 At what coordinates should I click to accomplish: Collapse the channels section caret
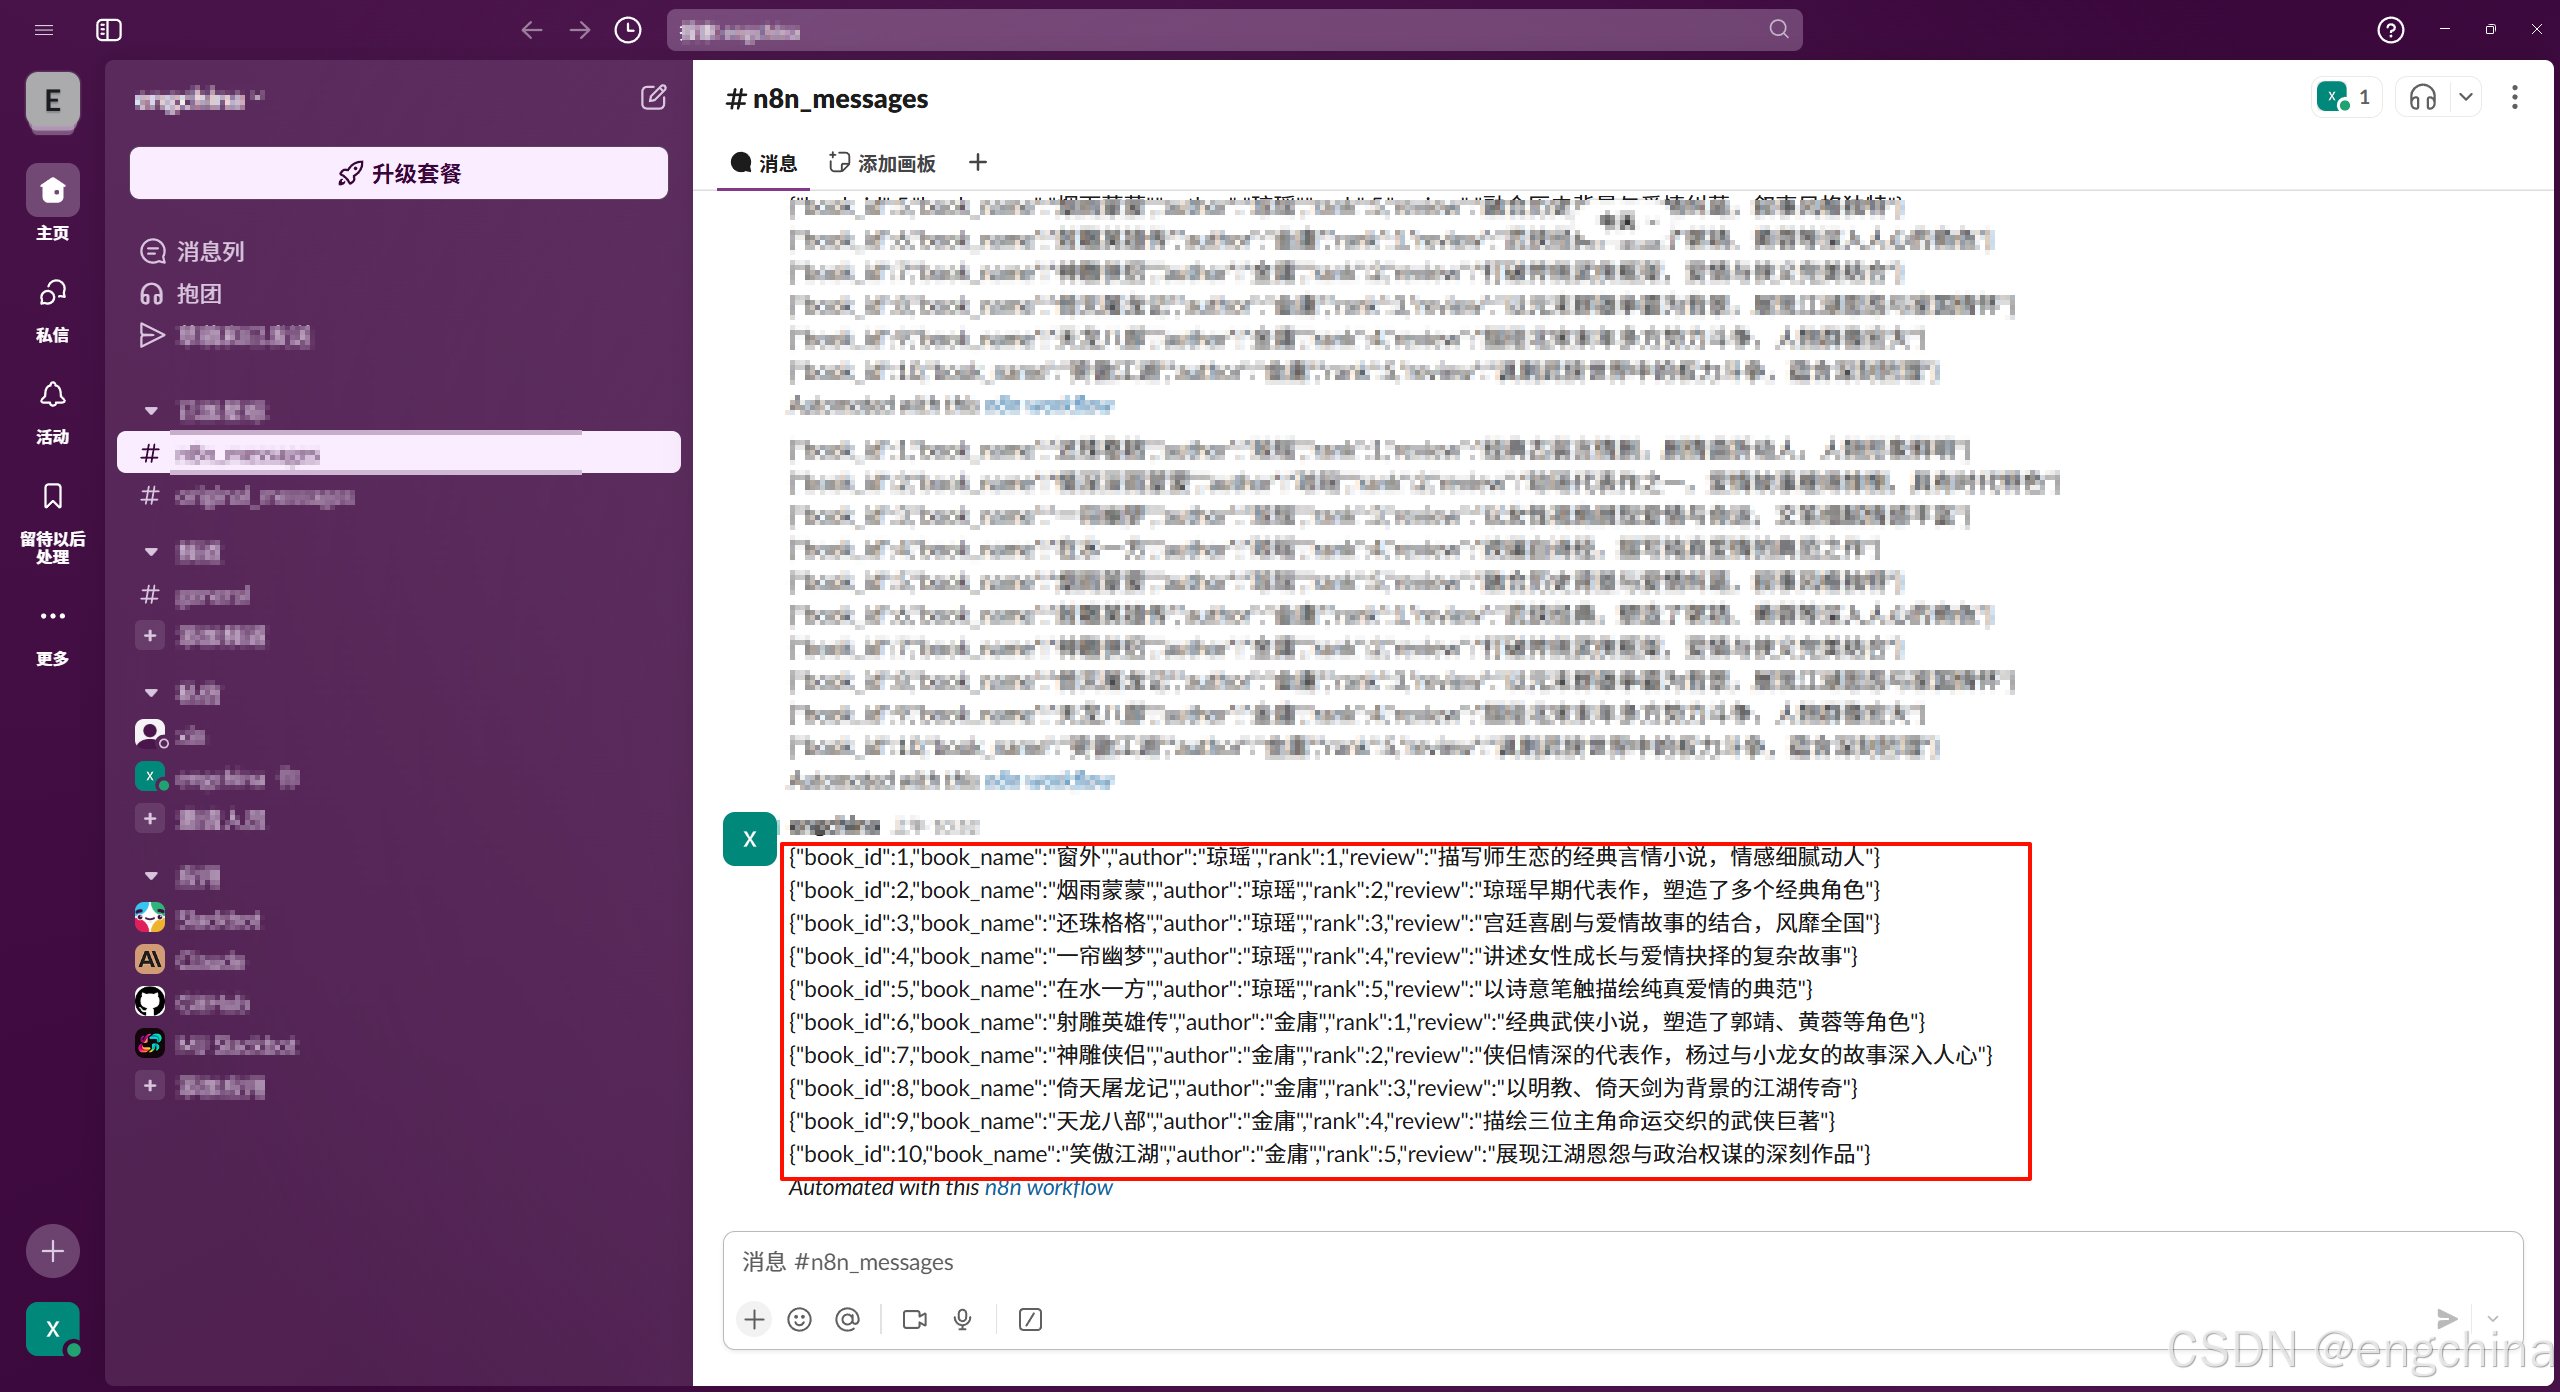point(151,551)
